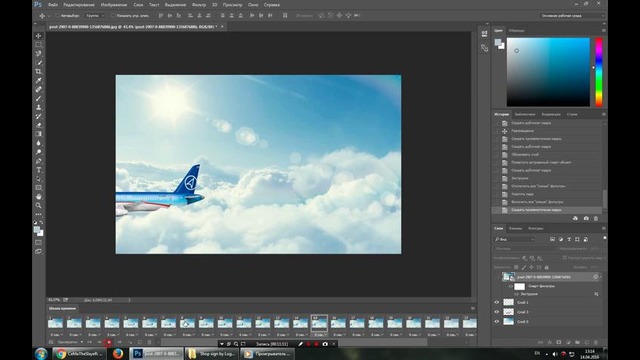Select the Horizontal Type tool
This screenshot has height=360, width=640.
click(x=38, y=170)
